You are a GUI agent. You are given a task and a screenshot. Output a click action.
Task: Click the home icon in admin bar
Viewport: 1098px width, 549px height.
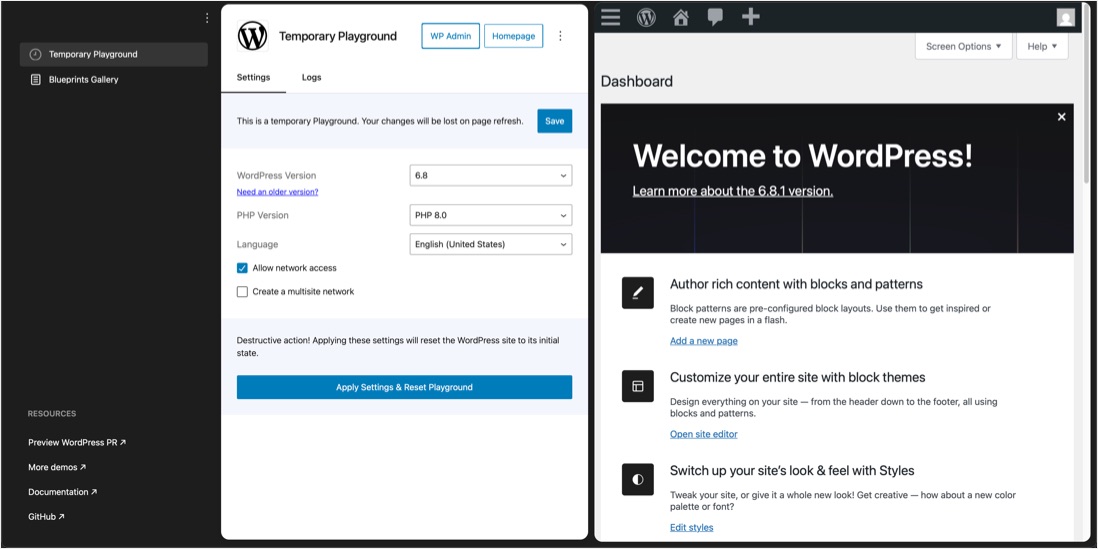pyautogui.click(x=681, y=17)
